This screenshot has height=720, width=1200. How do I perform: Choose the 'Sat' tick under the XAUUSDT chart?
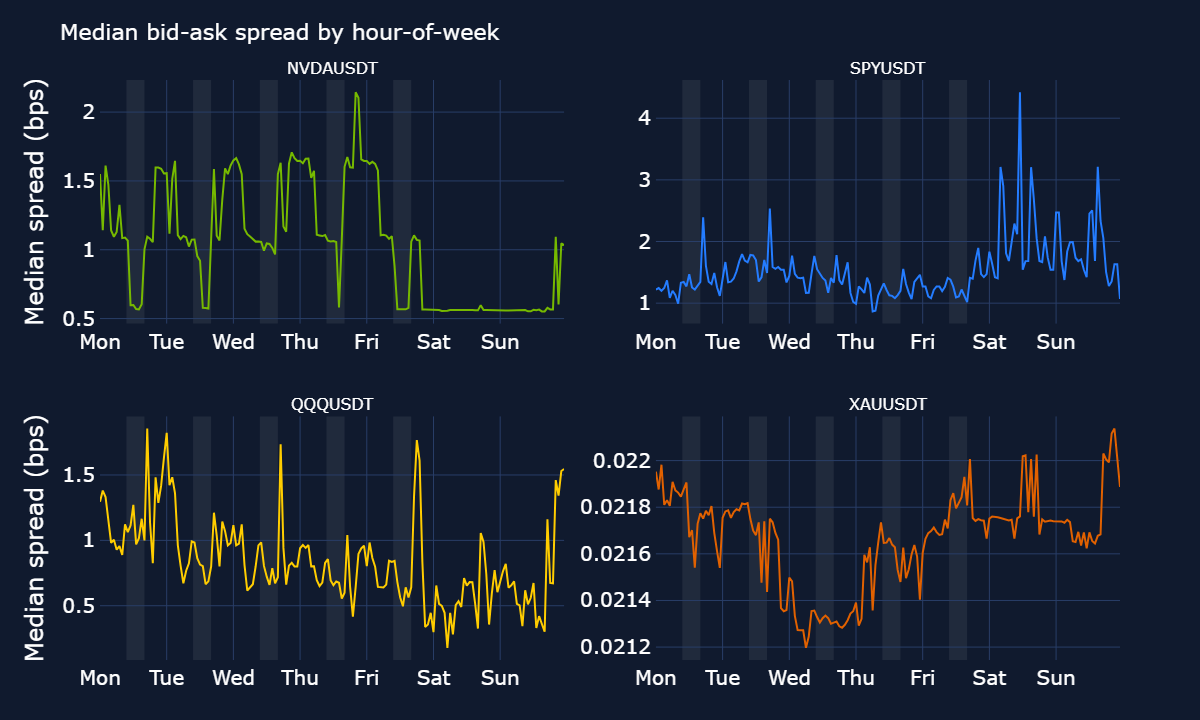[990, 678]
